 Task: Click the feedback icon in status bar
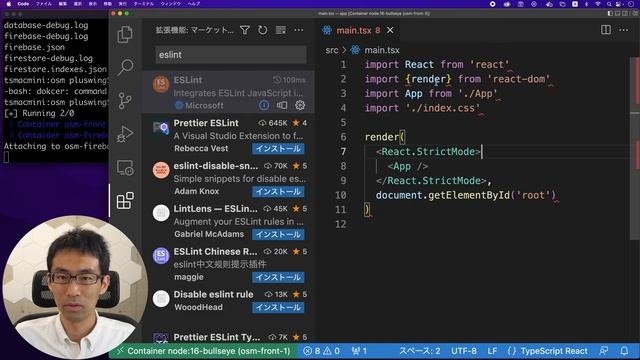click(x=604, y=351)
